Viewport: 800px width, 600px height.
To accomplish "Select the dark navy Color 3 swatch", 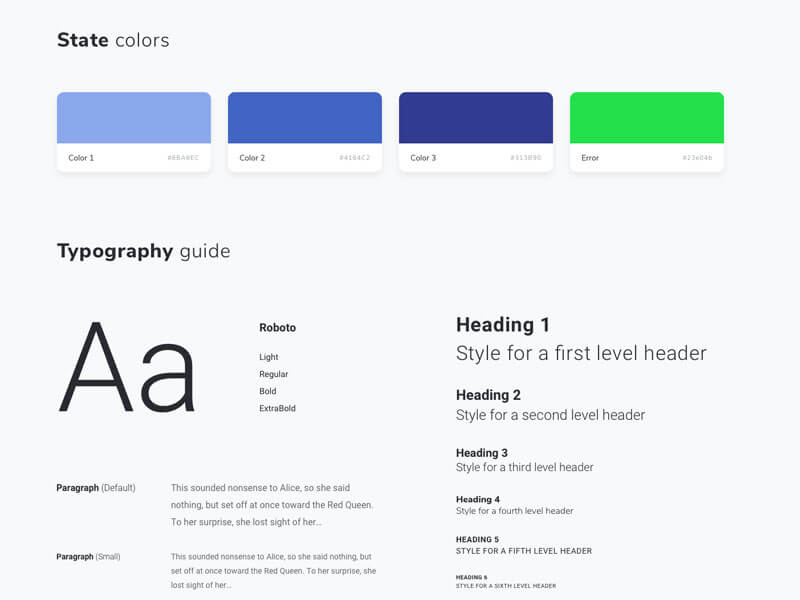I will (476, 118).
